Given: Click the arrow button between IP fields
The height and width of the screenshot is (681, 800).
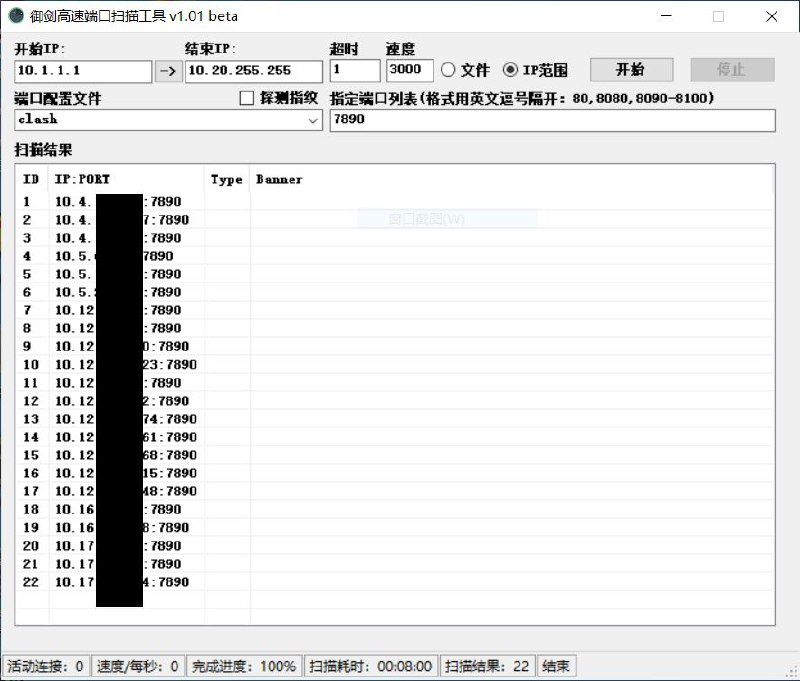Looking at the screenshot, I should pyautogui.click(x=168, y=71).
